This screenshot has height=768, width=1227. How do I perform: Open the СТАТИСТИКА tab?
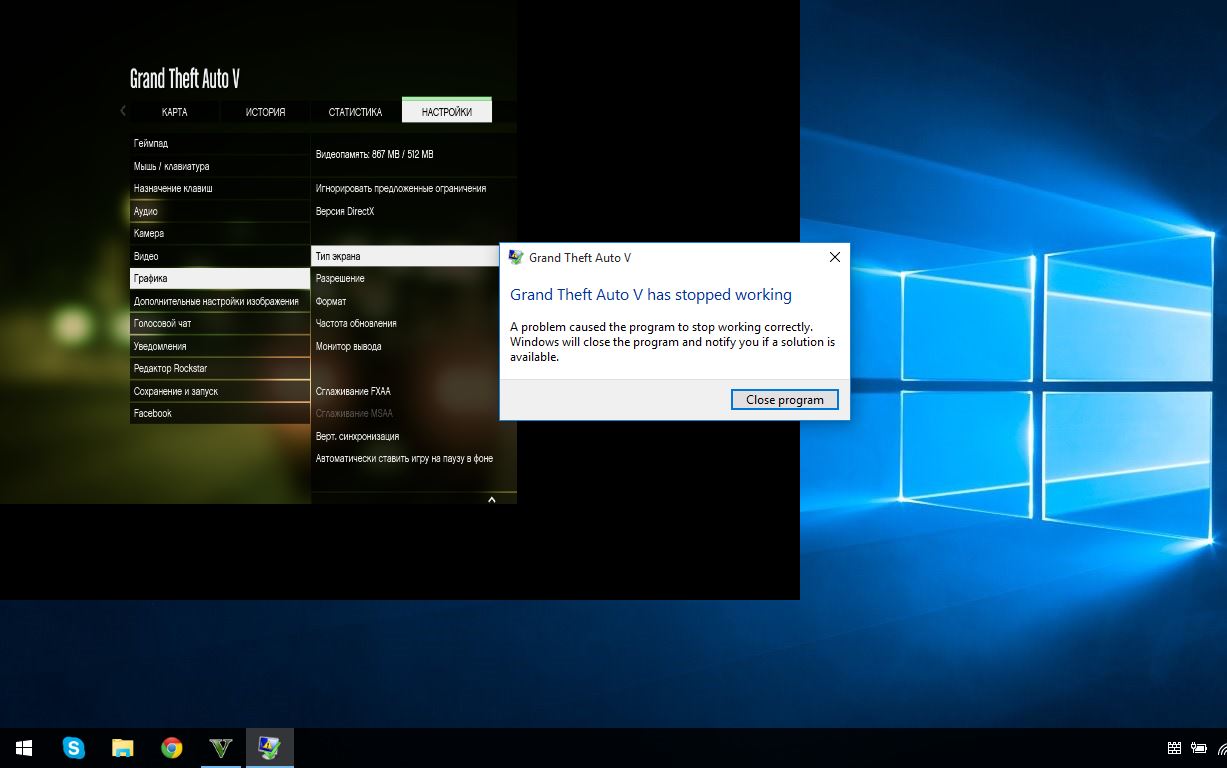pos(355,112)
